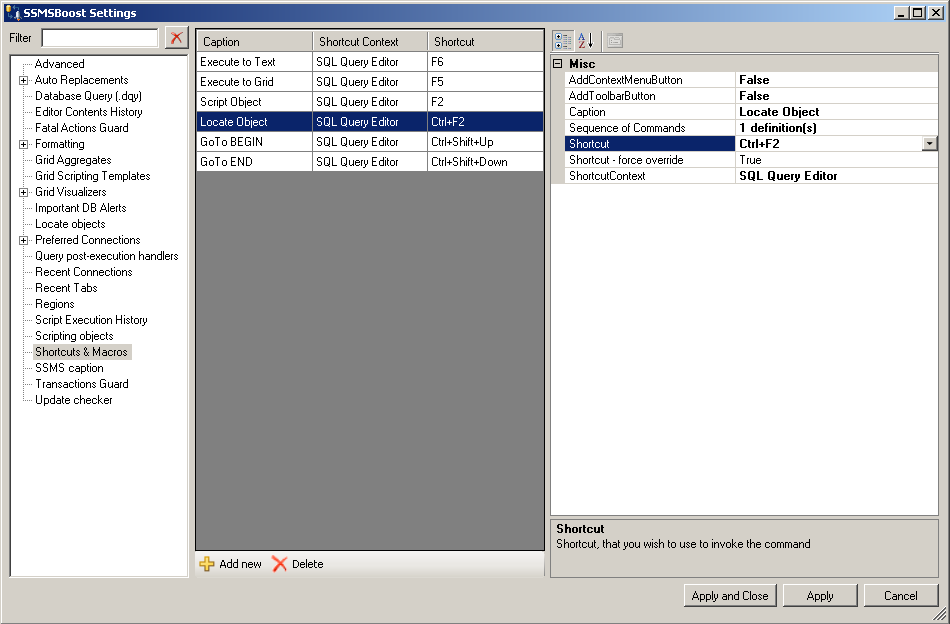Click the Apply button

(x=820, y=596)
